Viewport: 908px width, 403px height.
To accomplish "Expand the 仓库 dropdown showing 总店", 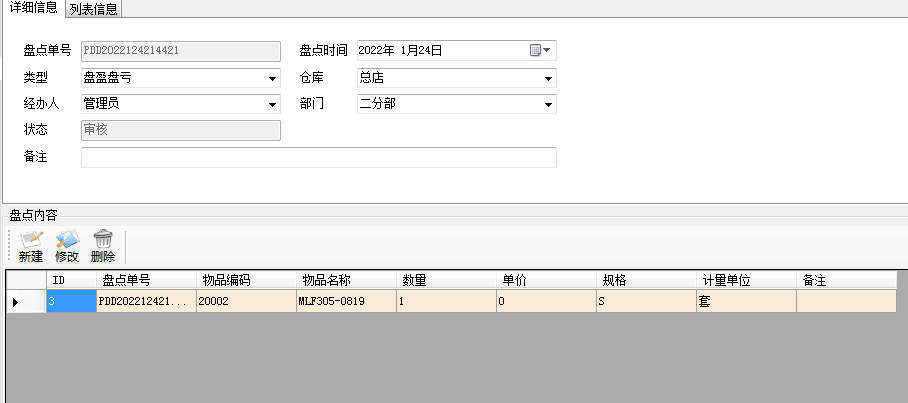I will (x=548, y=78).
